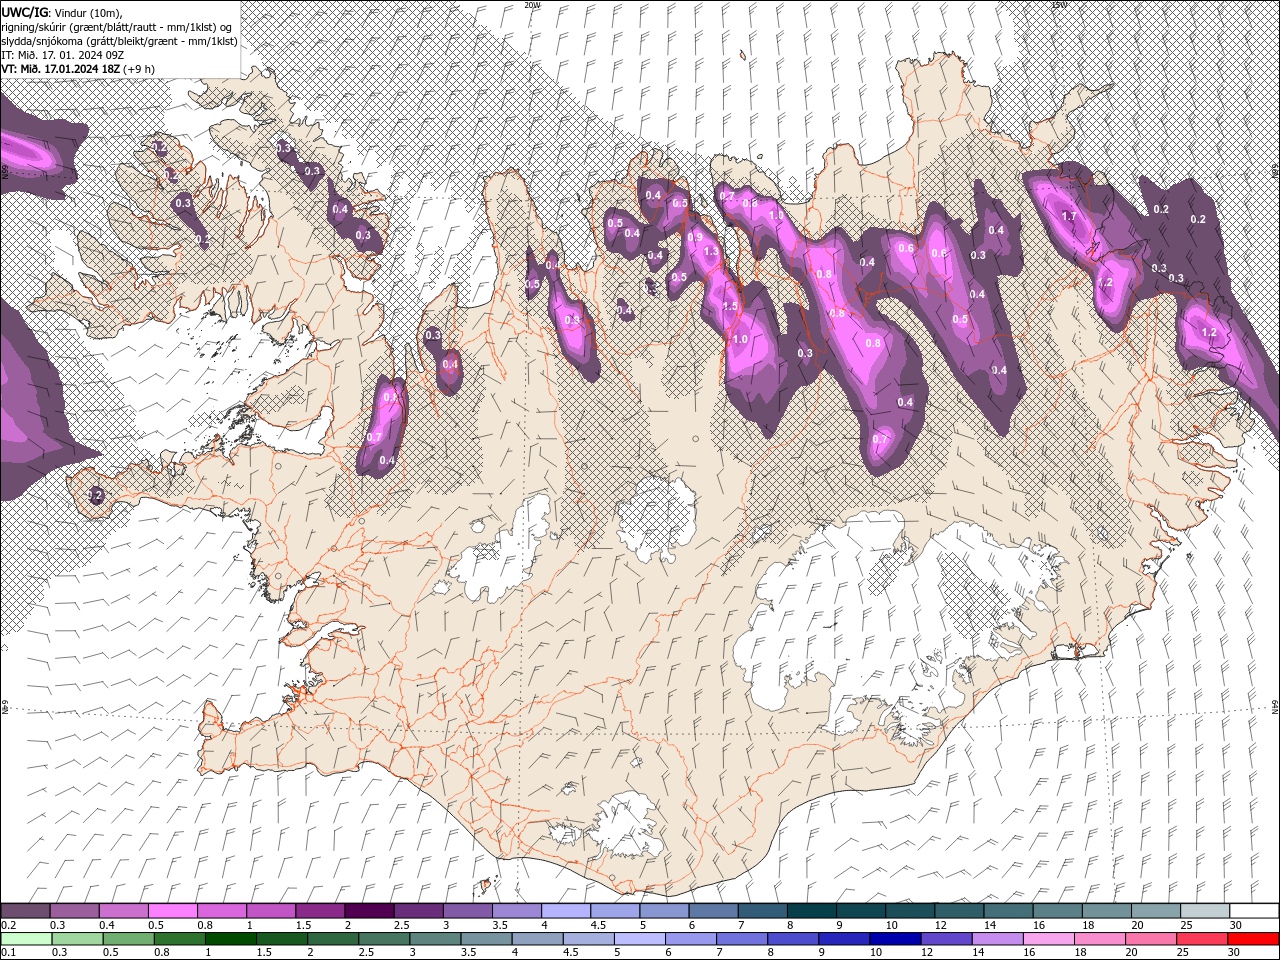The width and height of the screenshot is (1280, 960).
Task: Click the 12 teal swatch in the upper legend
Action: pyautogui.click(x=958, y=911)
